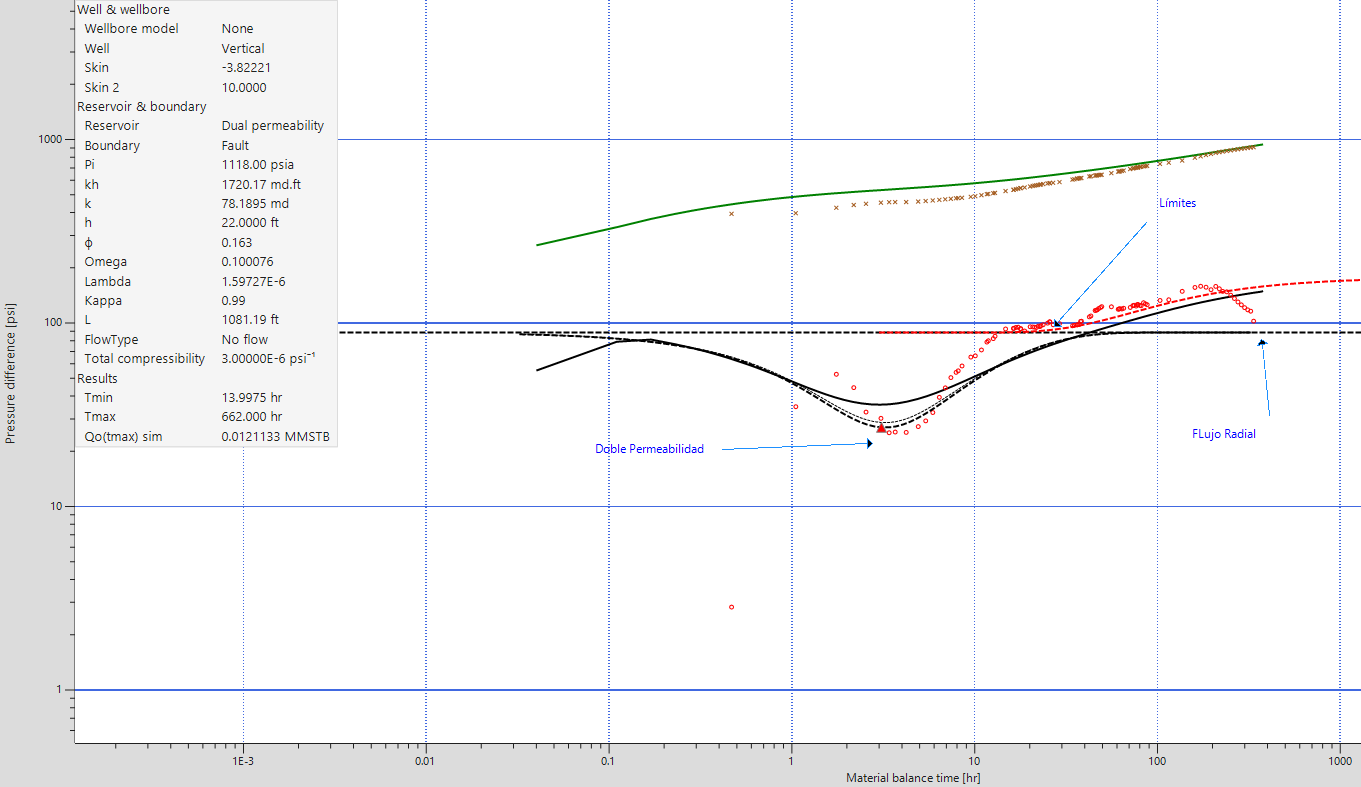Click the Skin value -3.82221
This screenshot has height=787, width=1361.
click(x=246, y=68)
